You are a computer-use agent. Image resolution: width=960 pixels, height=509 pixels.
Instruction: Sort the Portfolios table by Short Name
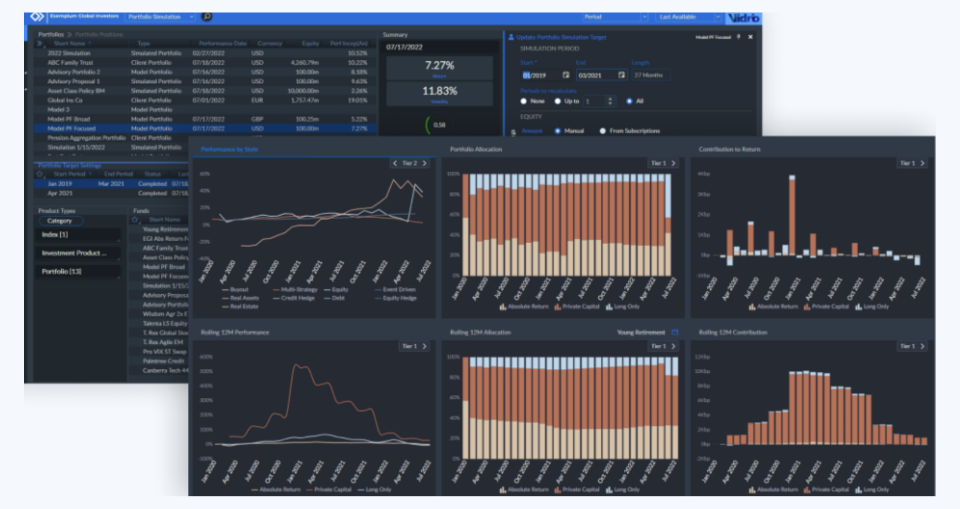pos(69,43)
